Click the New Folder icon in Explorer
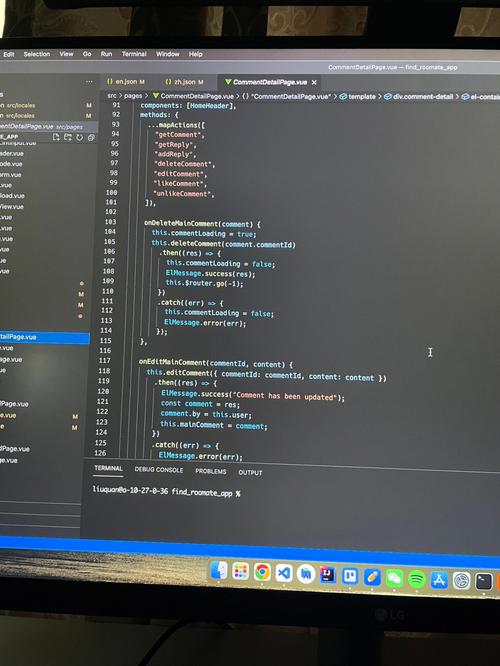 [x=68, y=137]
